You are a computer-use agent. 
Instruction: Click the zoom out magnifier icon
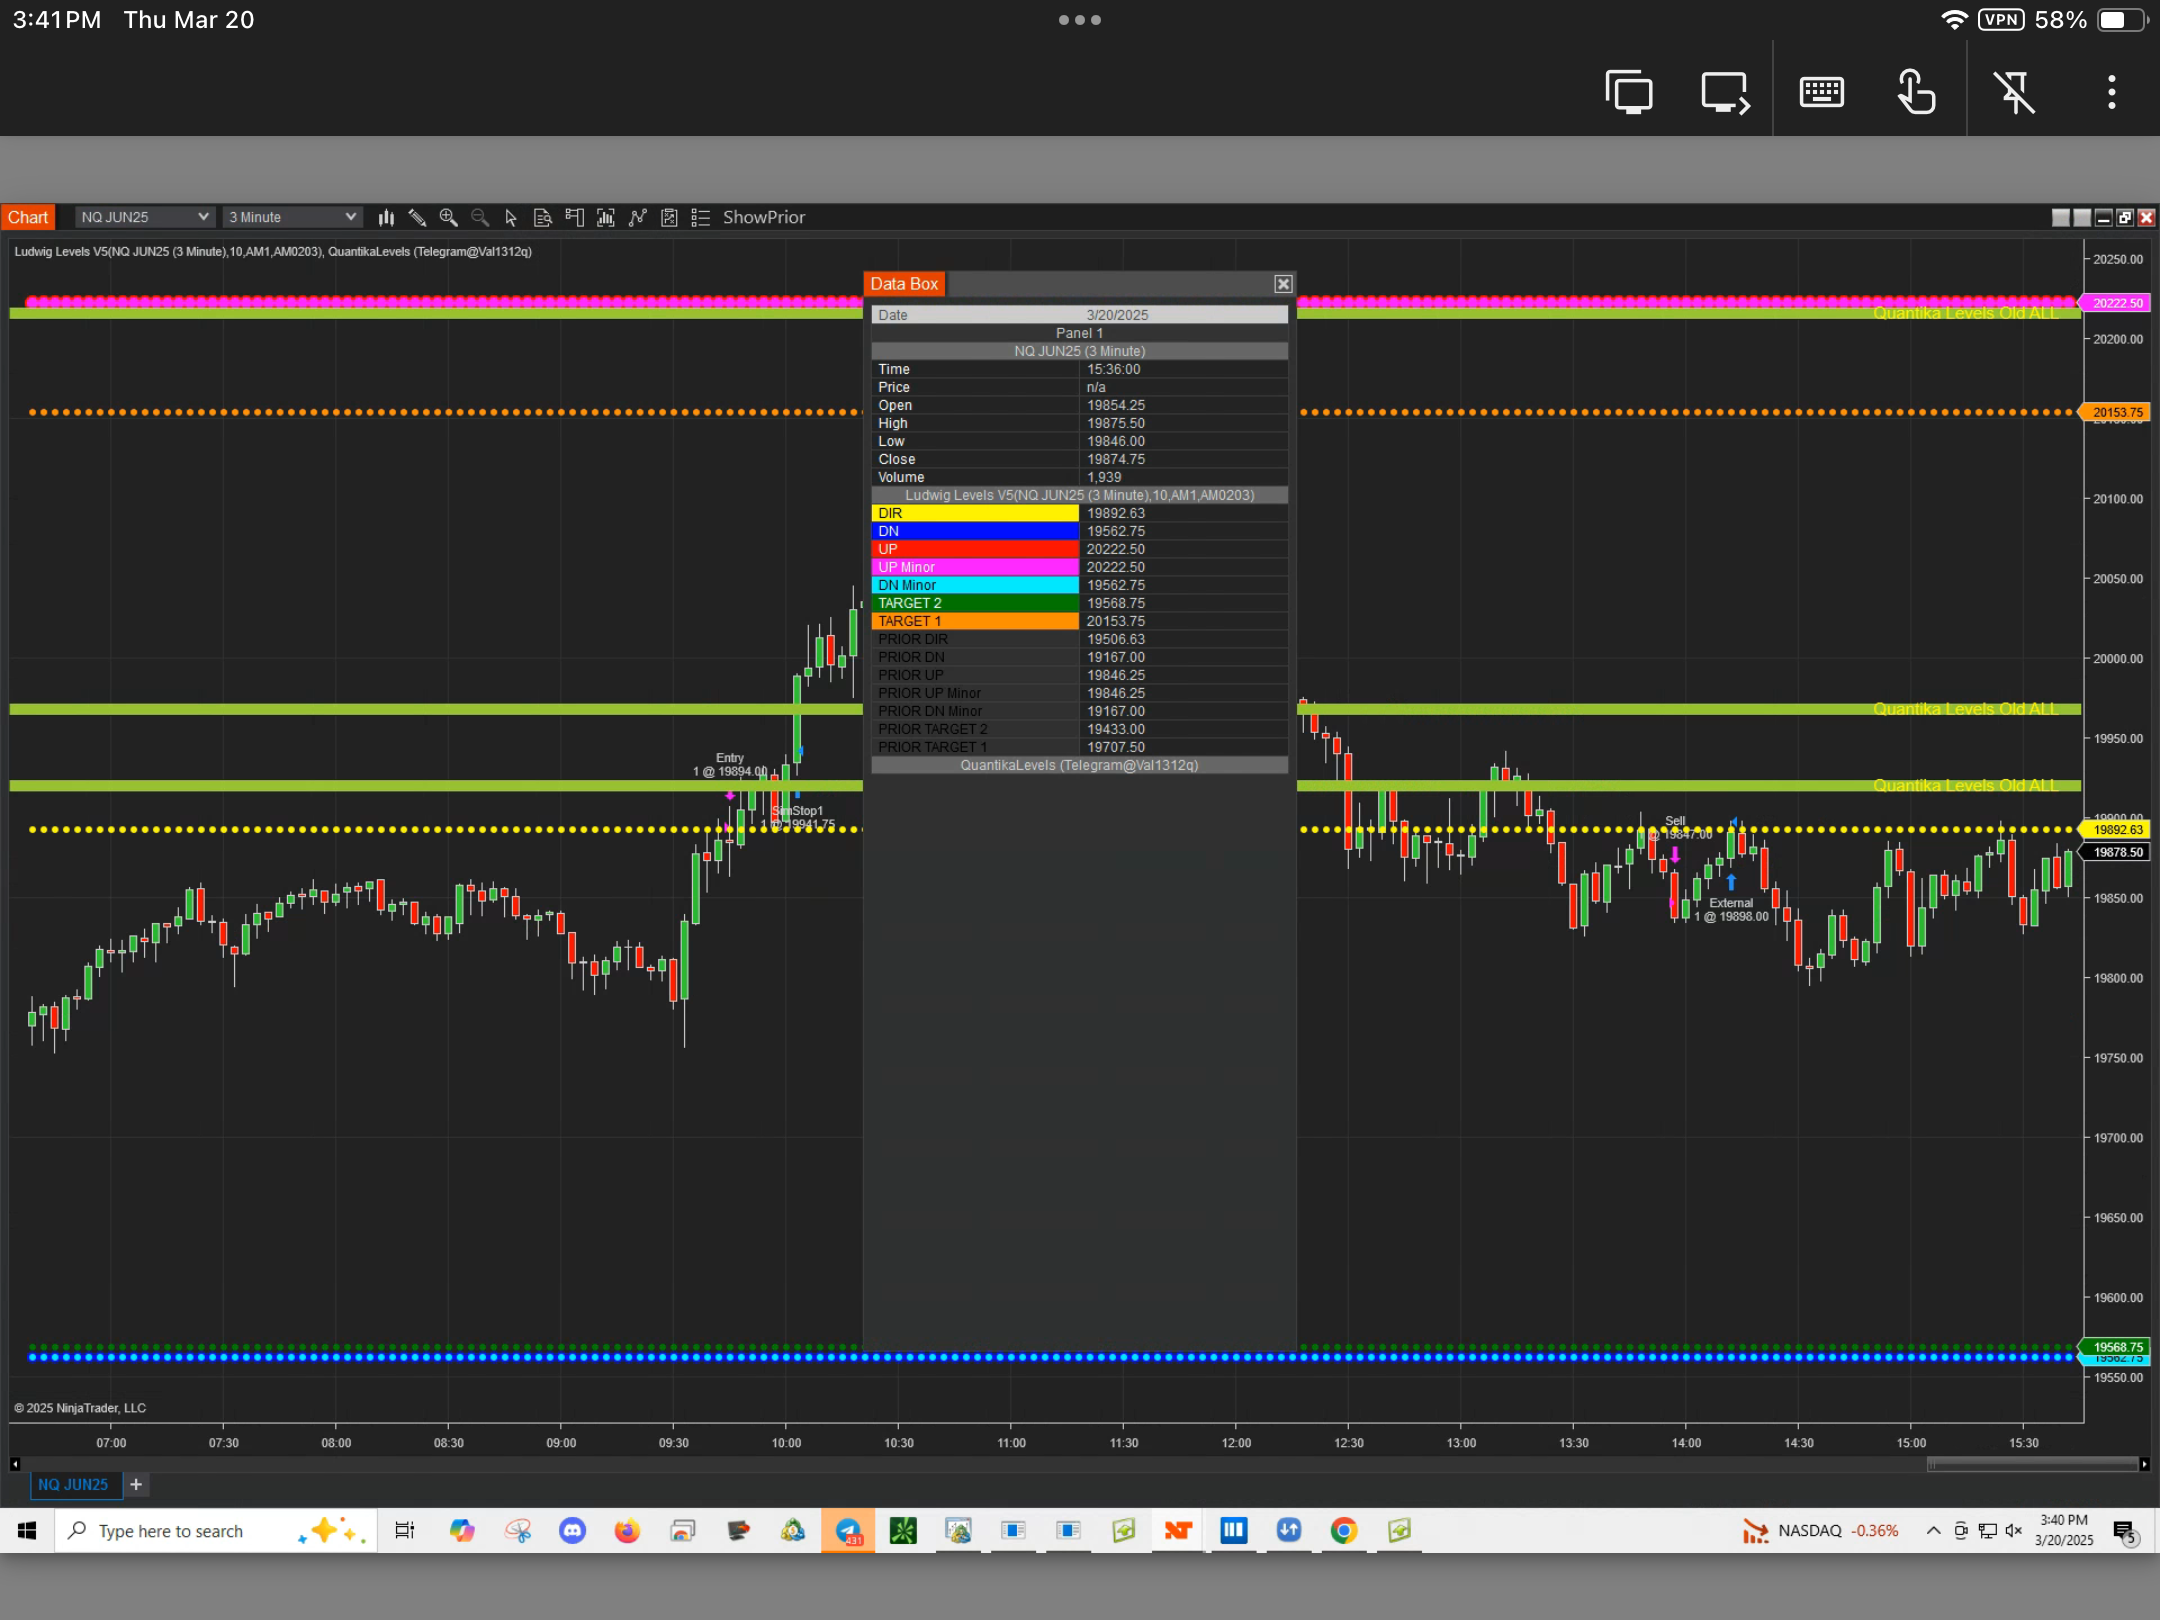pyautogui.click(x=480, y=217)
